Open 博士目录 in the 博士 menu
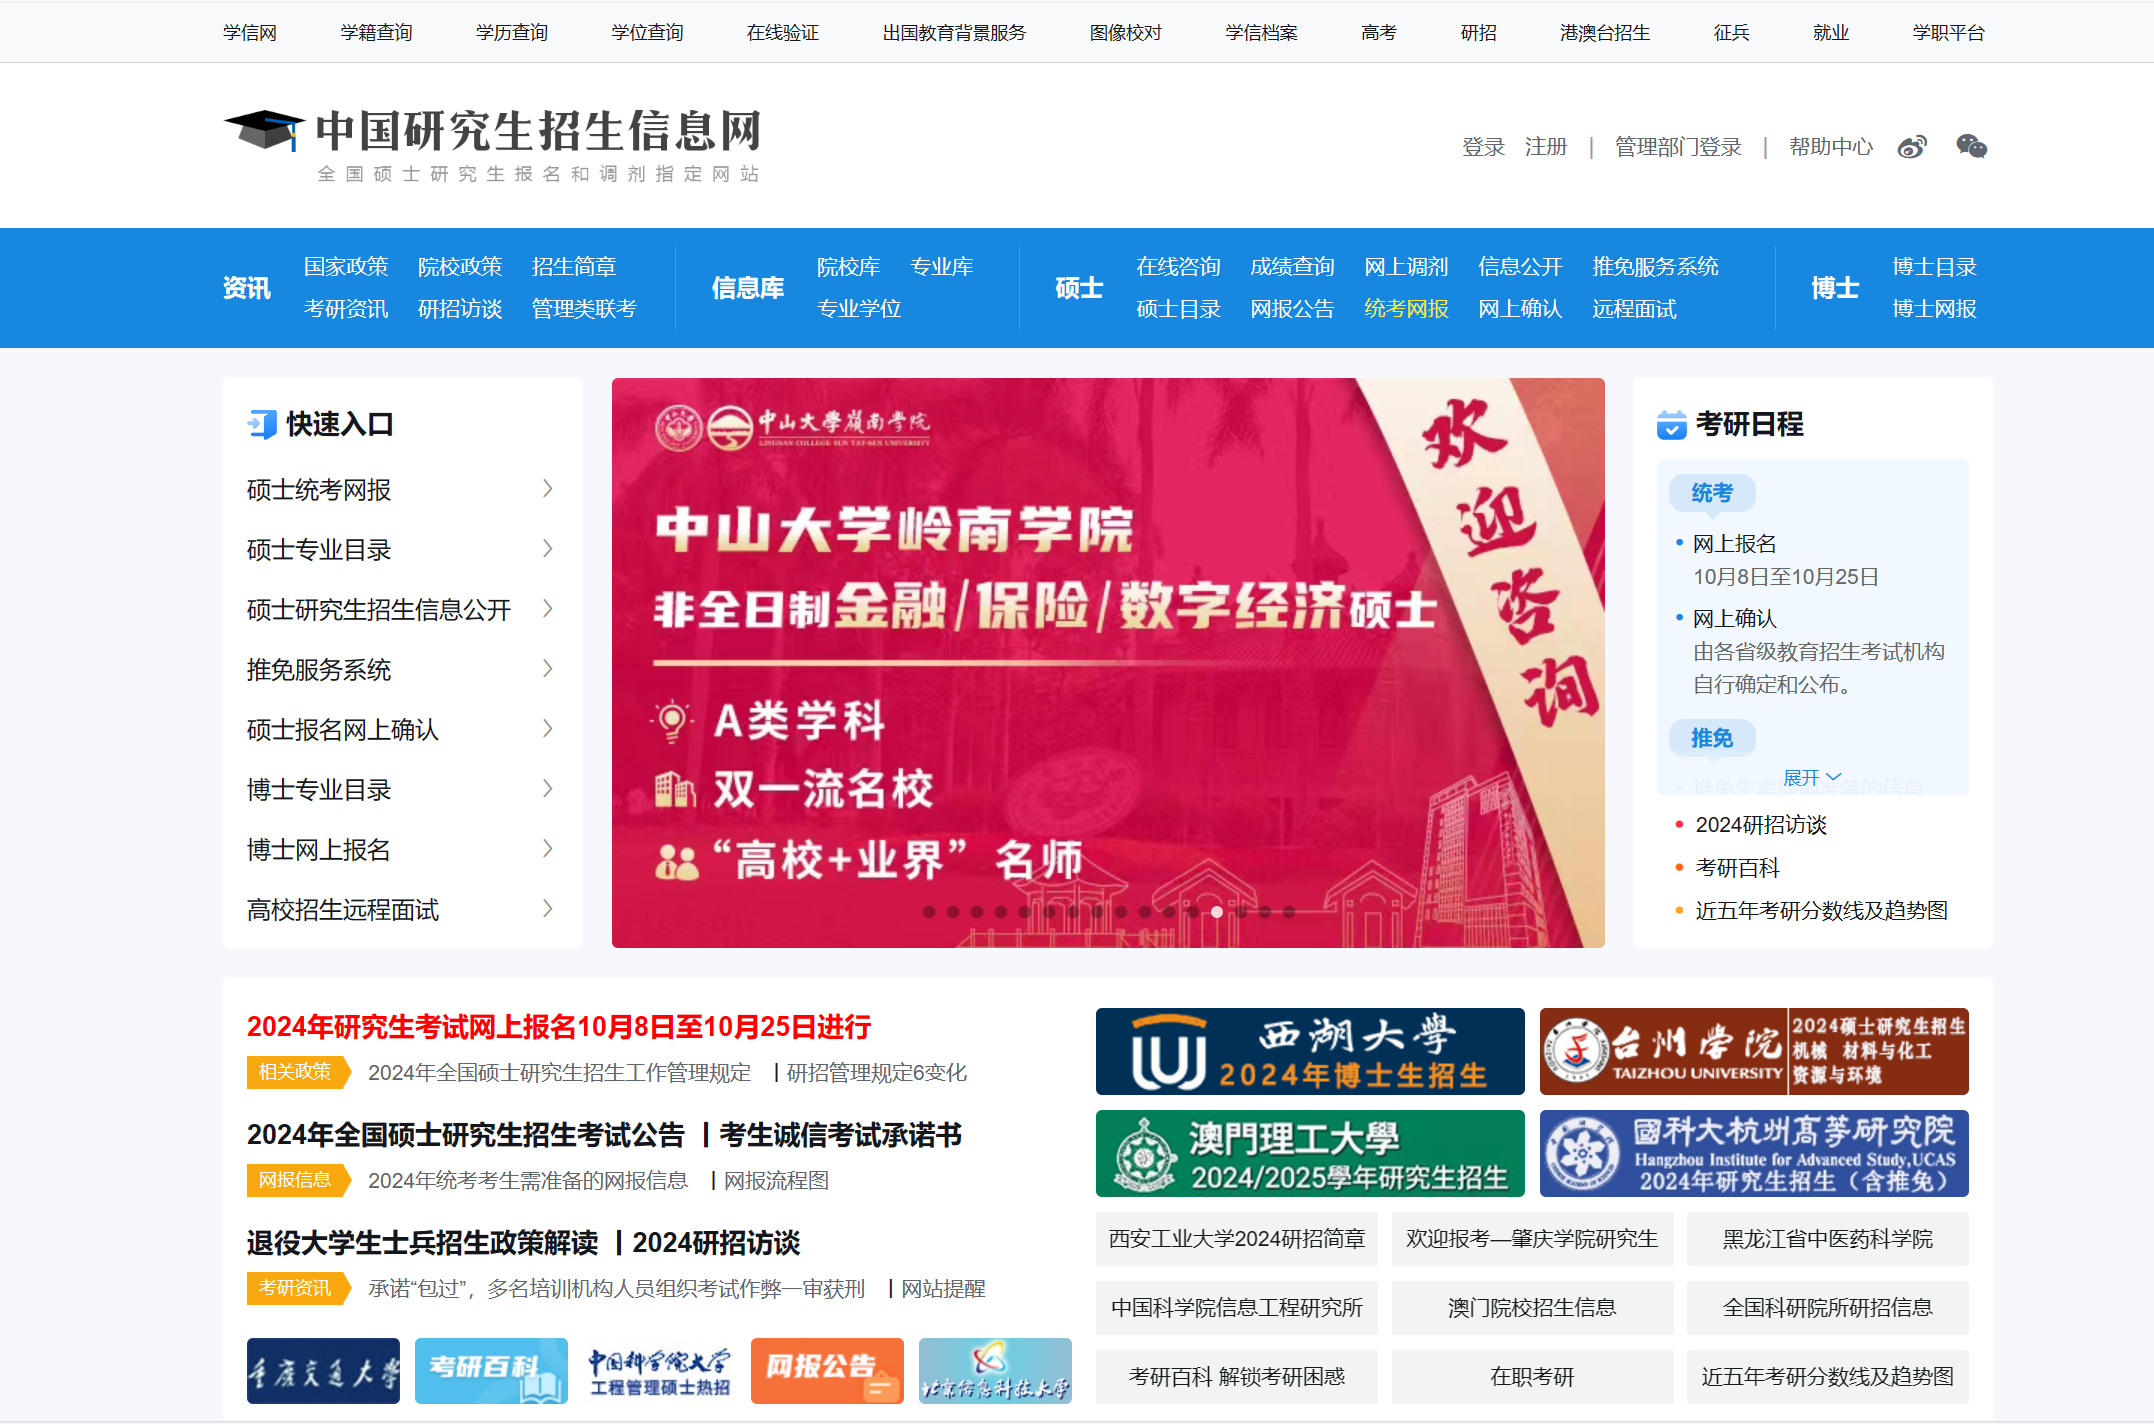This screenshot has width=2154, height=1424. (1934, 267)
